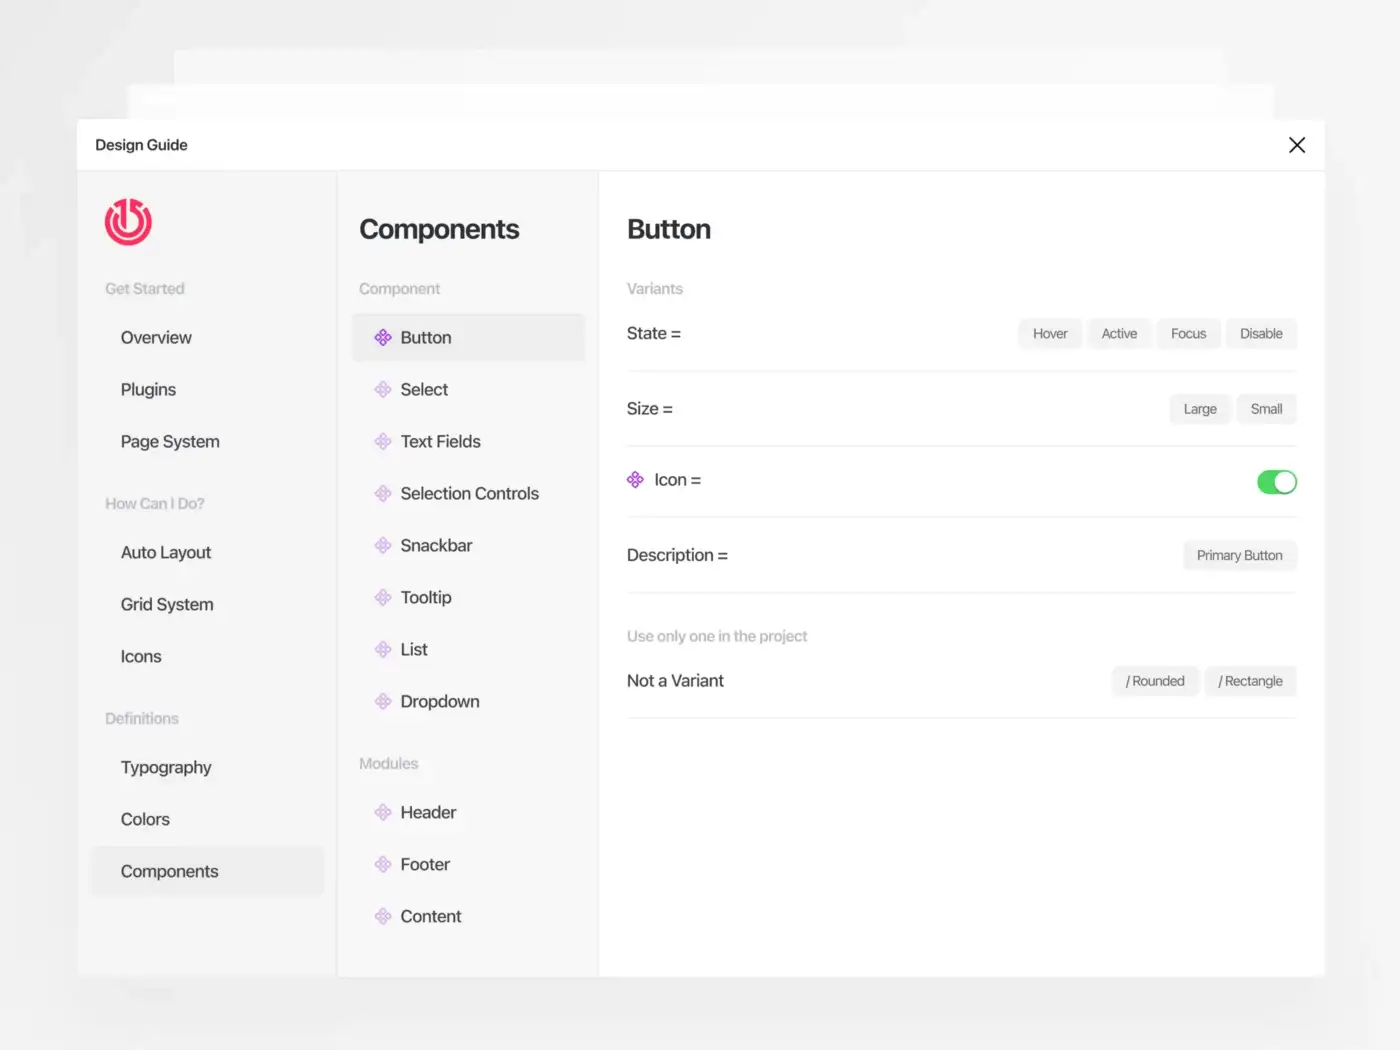Screen dimensions: 1400x1050
Task: Open Text Fields component
Action: point(440,442)
